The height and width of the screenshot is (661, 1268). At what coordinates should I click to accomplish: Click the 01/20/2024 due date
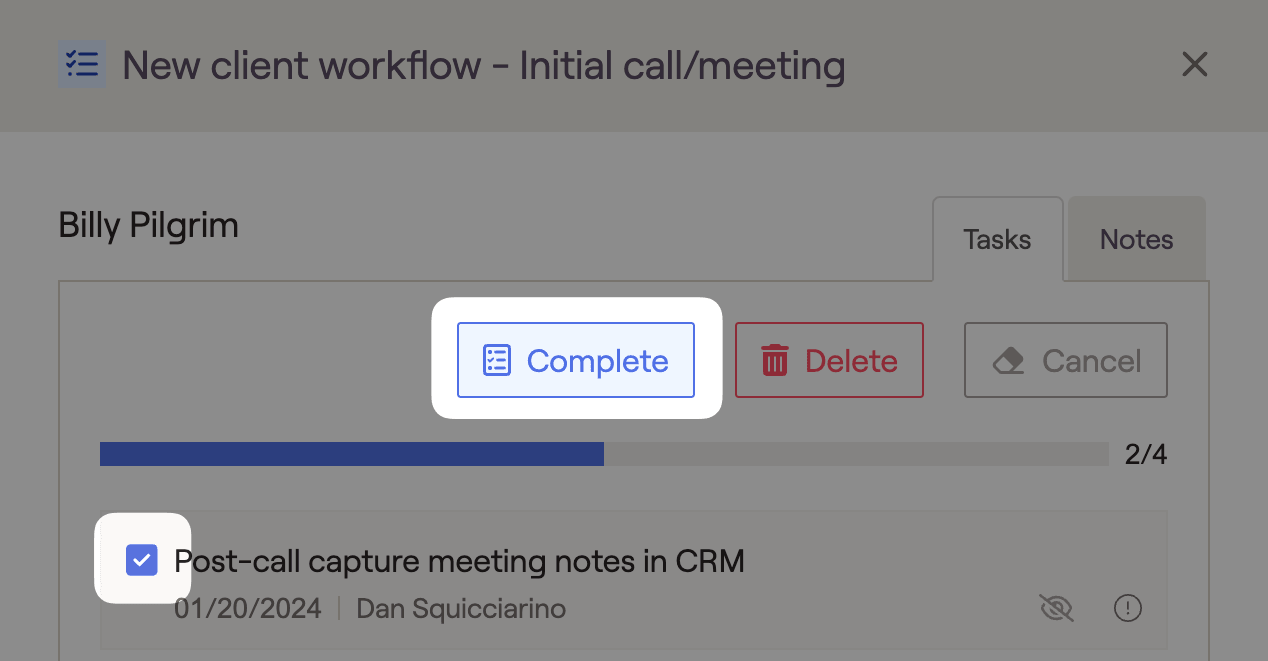(248, 608)
